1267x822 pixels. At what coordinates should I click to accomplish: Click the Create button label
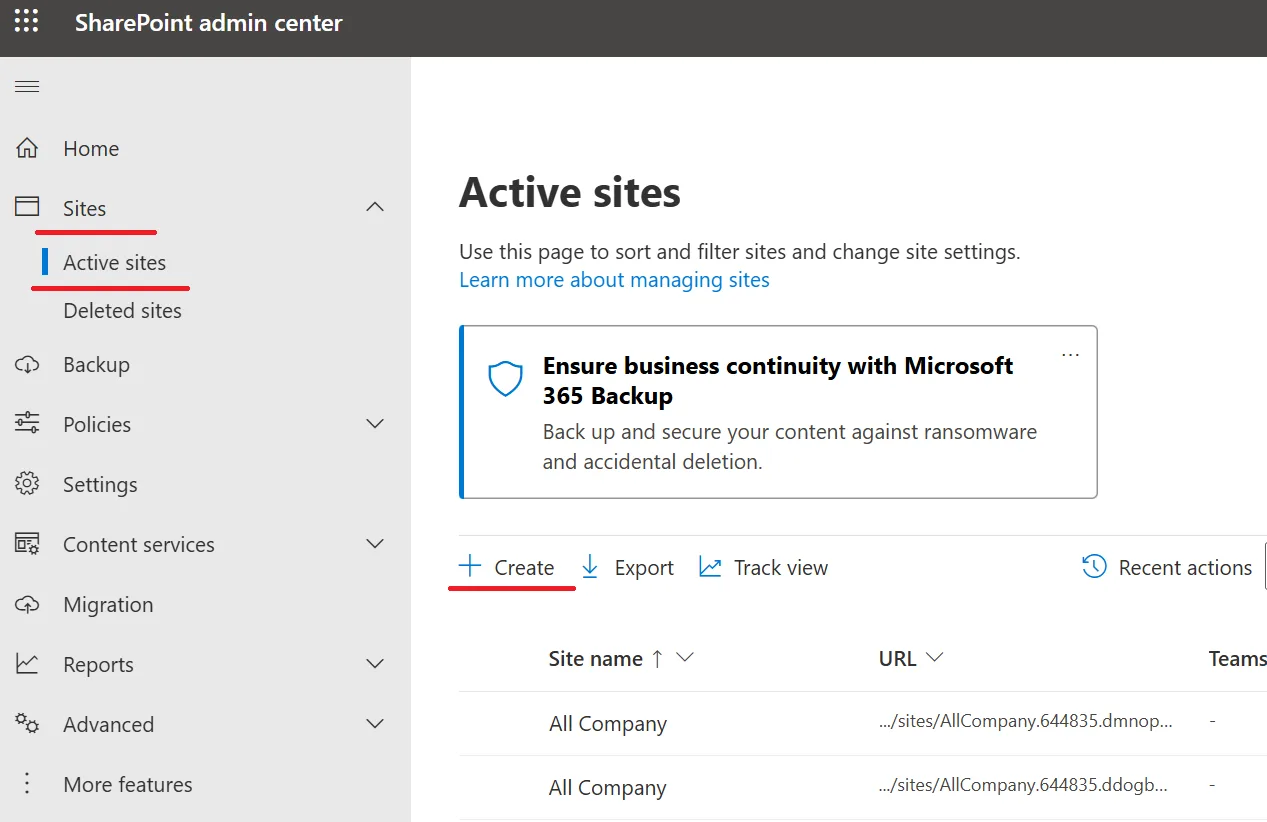pos(524,567)
